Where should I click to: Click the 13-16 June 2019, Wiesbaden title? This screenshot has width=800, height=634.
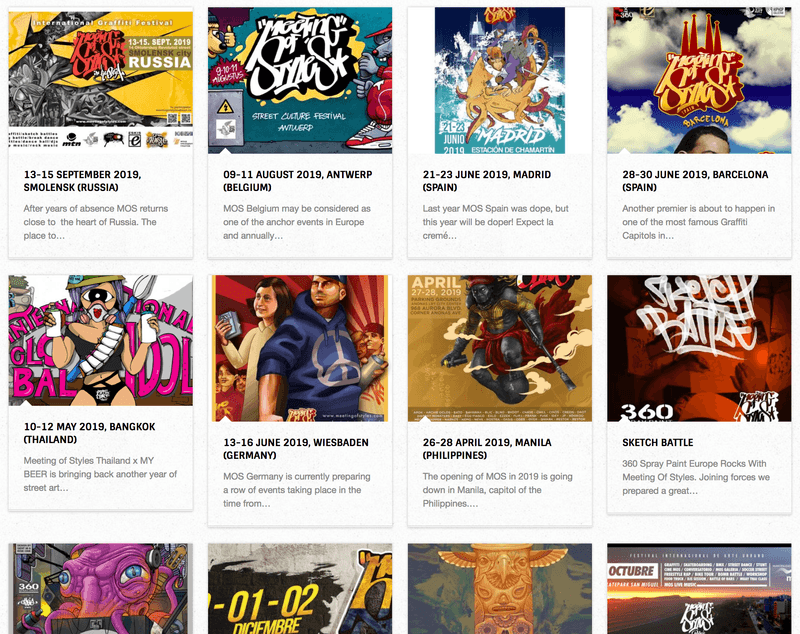[296, 449]
